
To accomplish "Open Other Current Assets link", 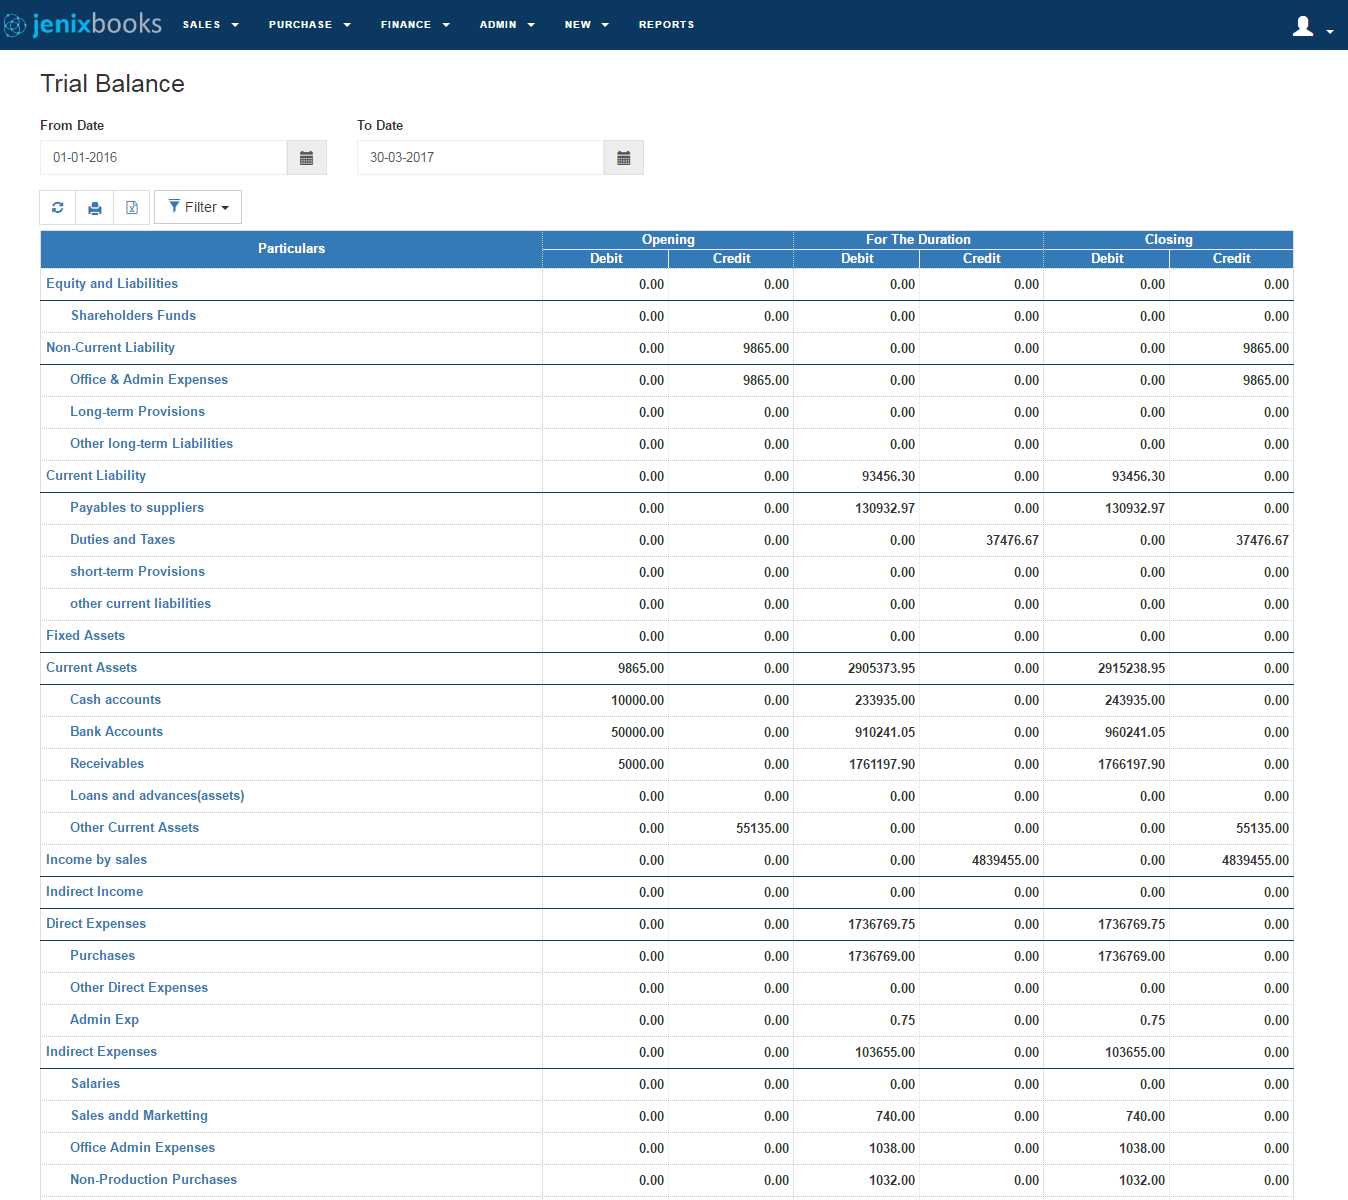I will click(134, 828).
